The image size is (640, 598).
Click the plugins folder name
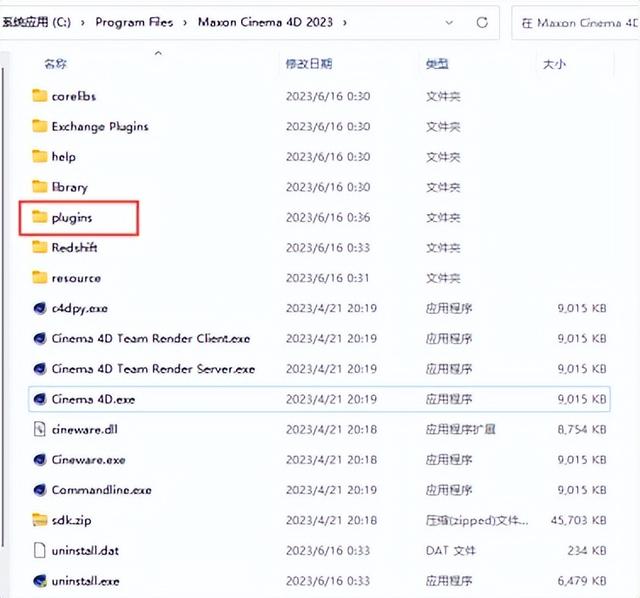(72, 218)
